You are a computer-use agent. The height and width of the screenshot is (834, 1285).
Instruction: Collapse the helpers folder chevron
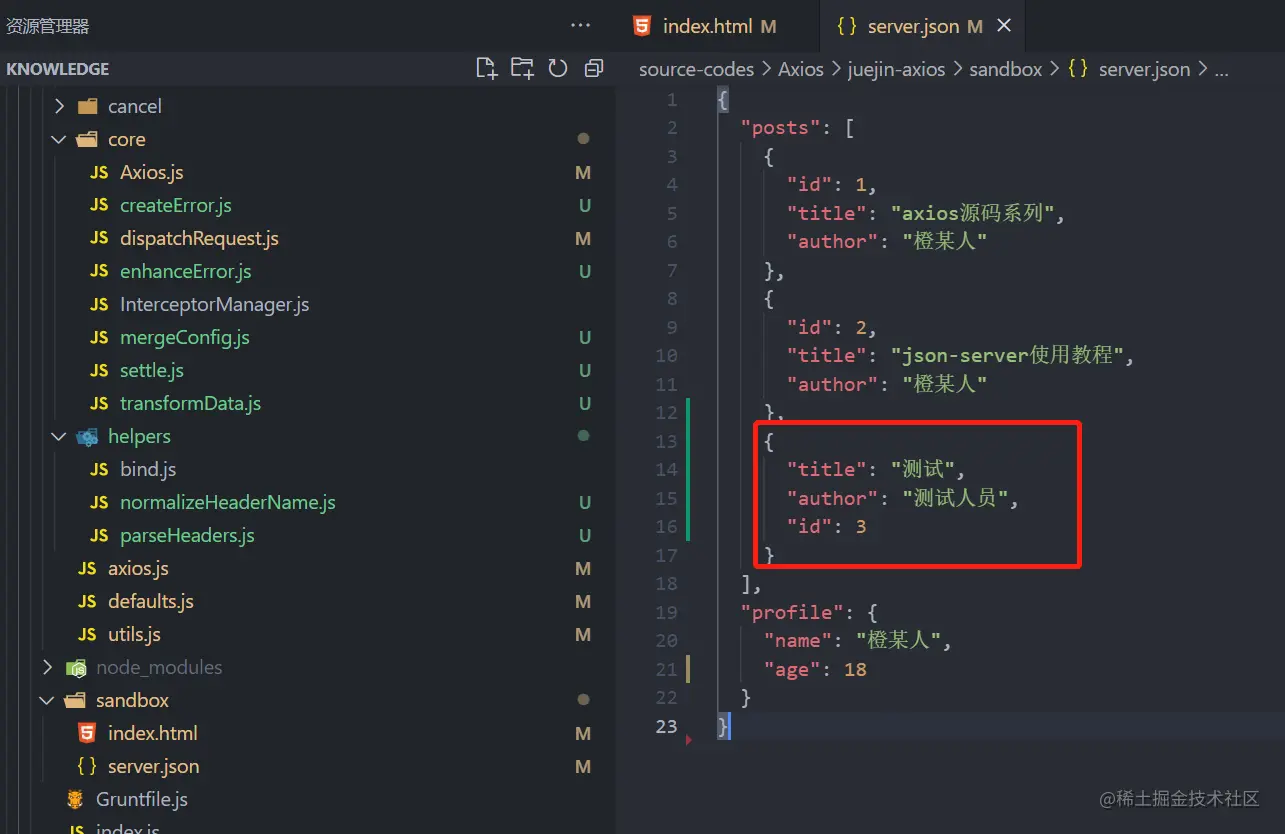point(59,436)
